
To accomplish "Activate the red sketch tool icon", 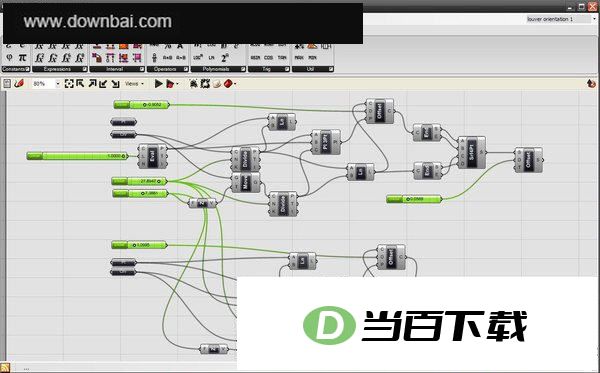I will [19, 84].
